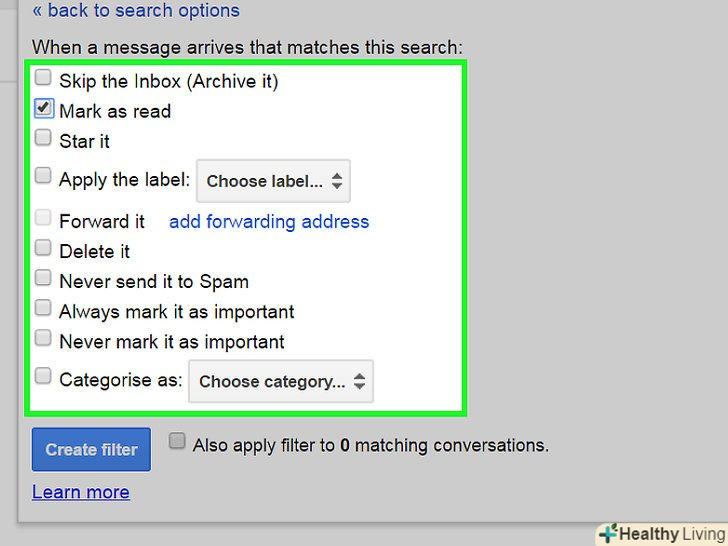Go back to search options
This screenshot has height=546, width=728.
[x=136, y=11]
